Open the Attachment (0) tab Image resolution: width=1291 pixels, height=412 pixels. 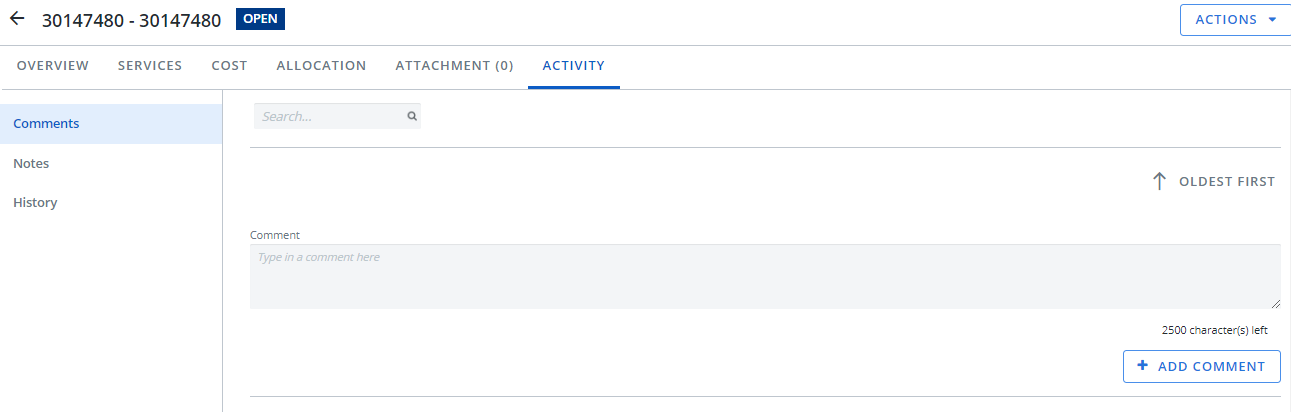click(454, 66)
